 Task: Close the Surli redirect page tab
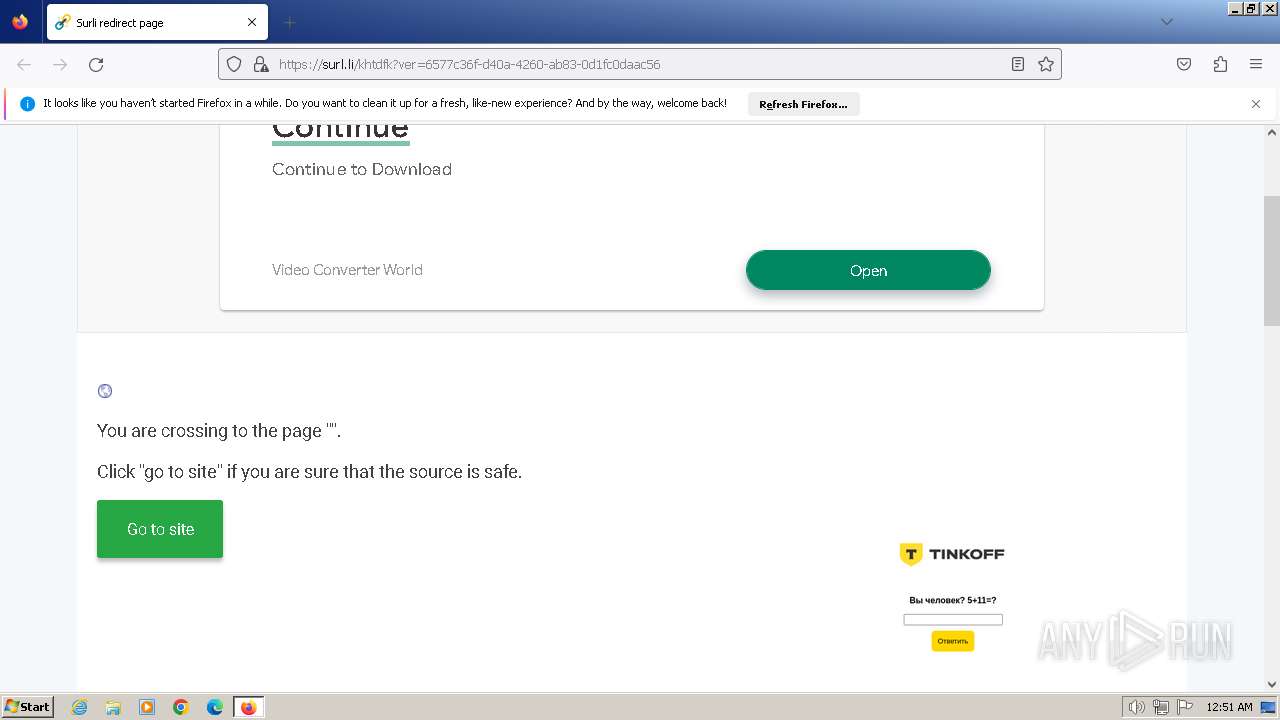coord(252,22)
